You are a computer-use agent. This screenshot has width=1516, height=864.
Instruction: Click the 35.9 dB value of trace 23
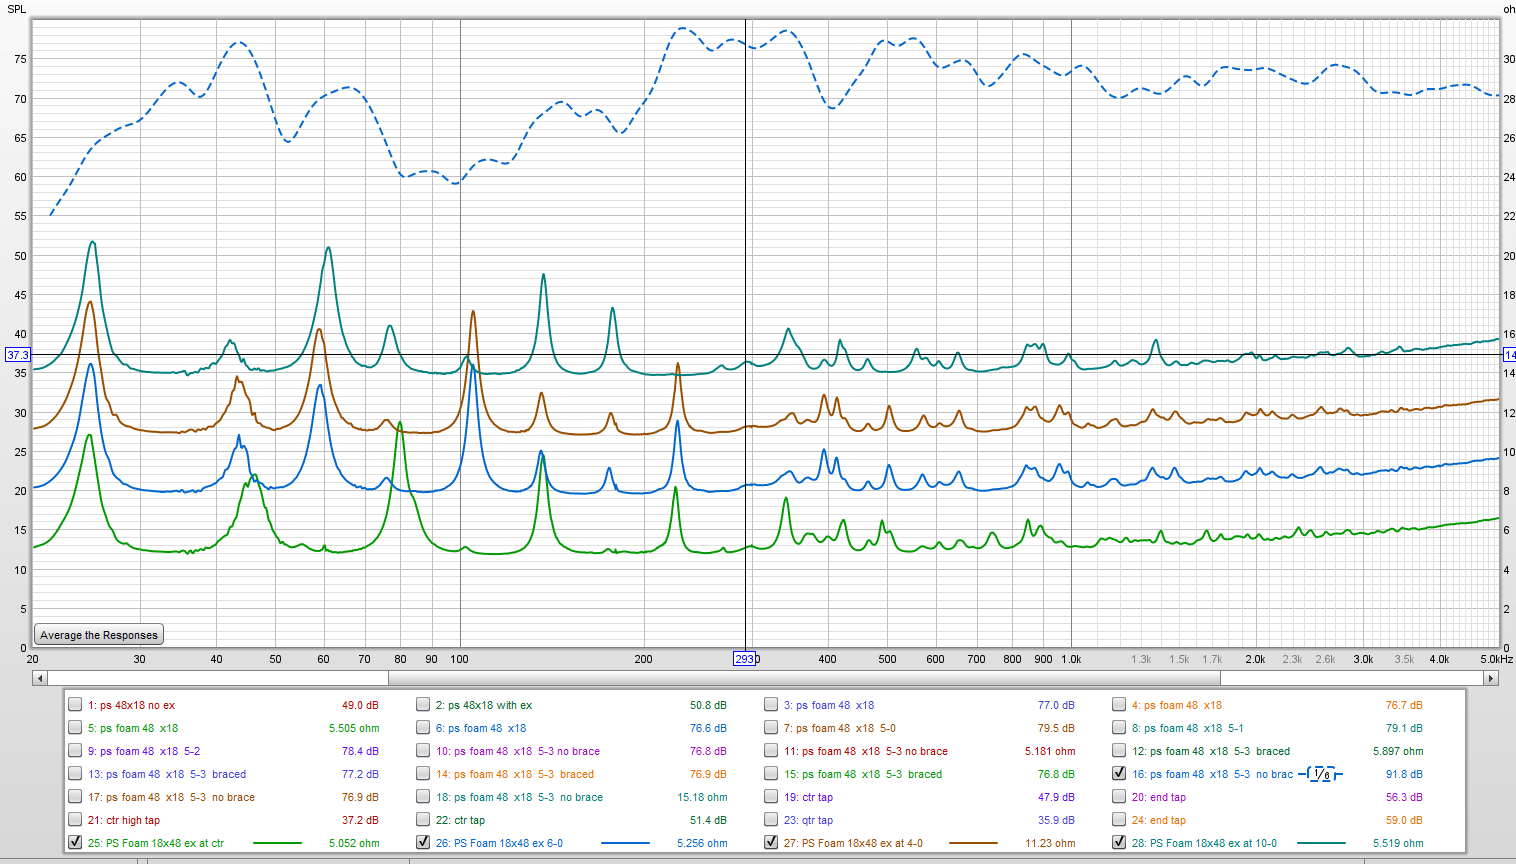[1056, 820]
